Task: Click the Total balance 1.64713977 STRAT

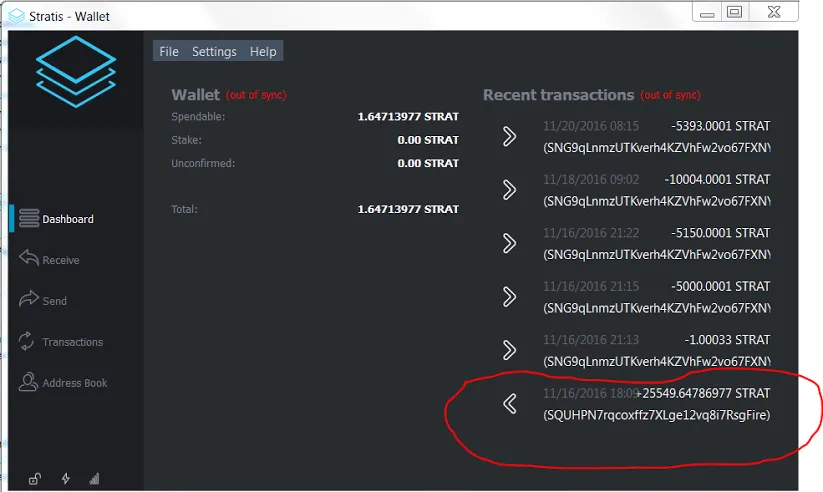Action: pos(408,209)
